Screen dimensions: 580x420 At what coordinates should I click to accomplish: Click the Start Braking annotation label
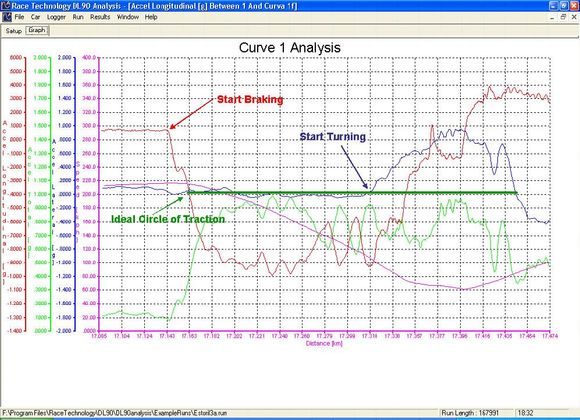[x=250, y=100]
